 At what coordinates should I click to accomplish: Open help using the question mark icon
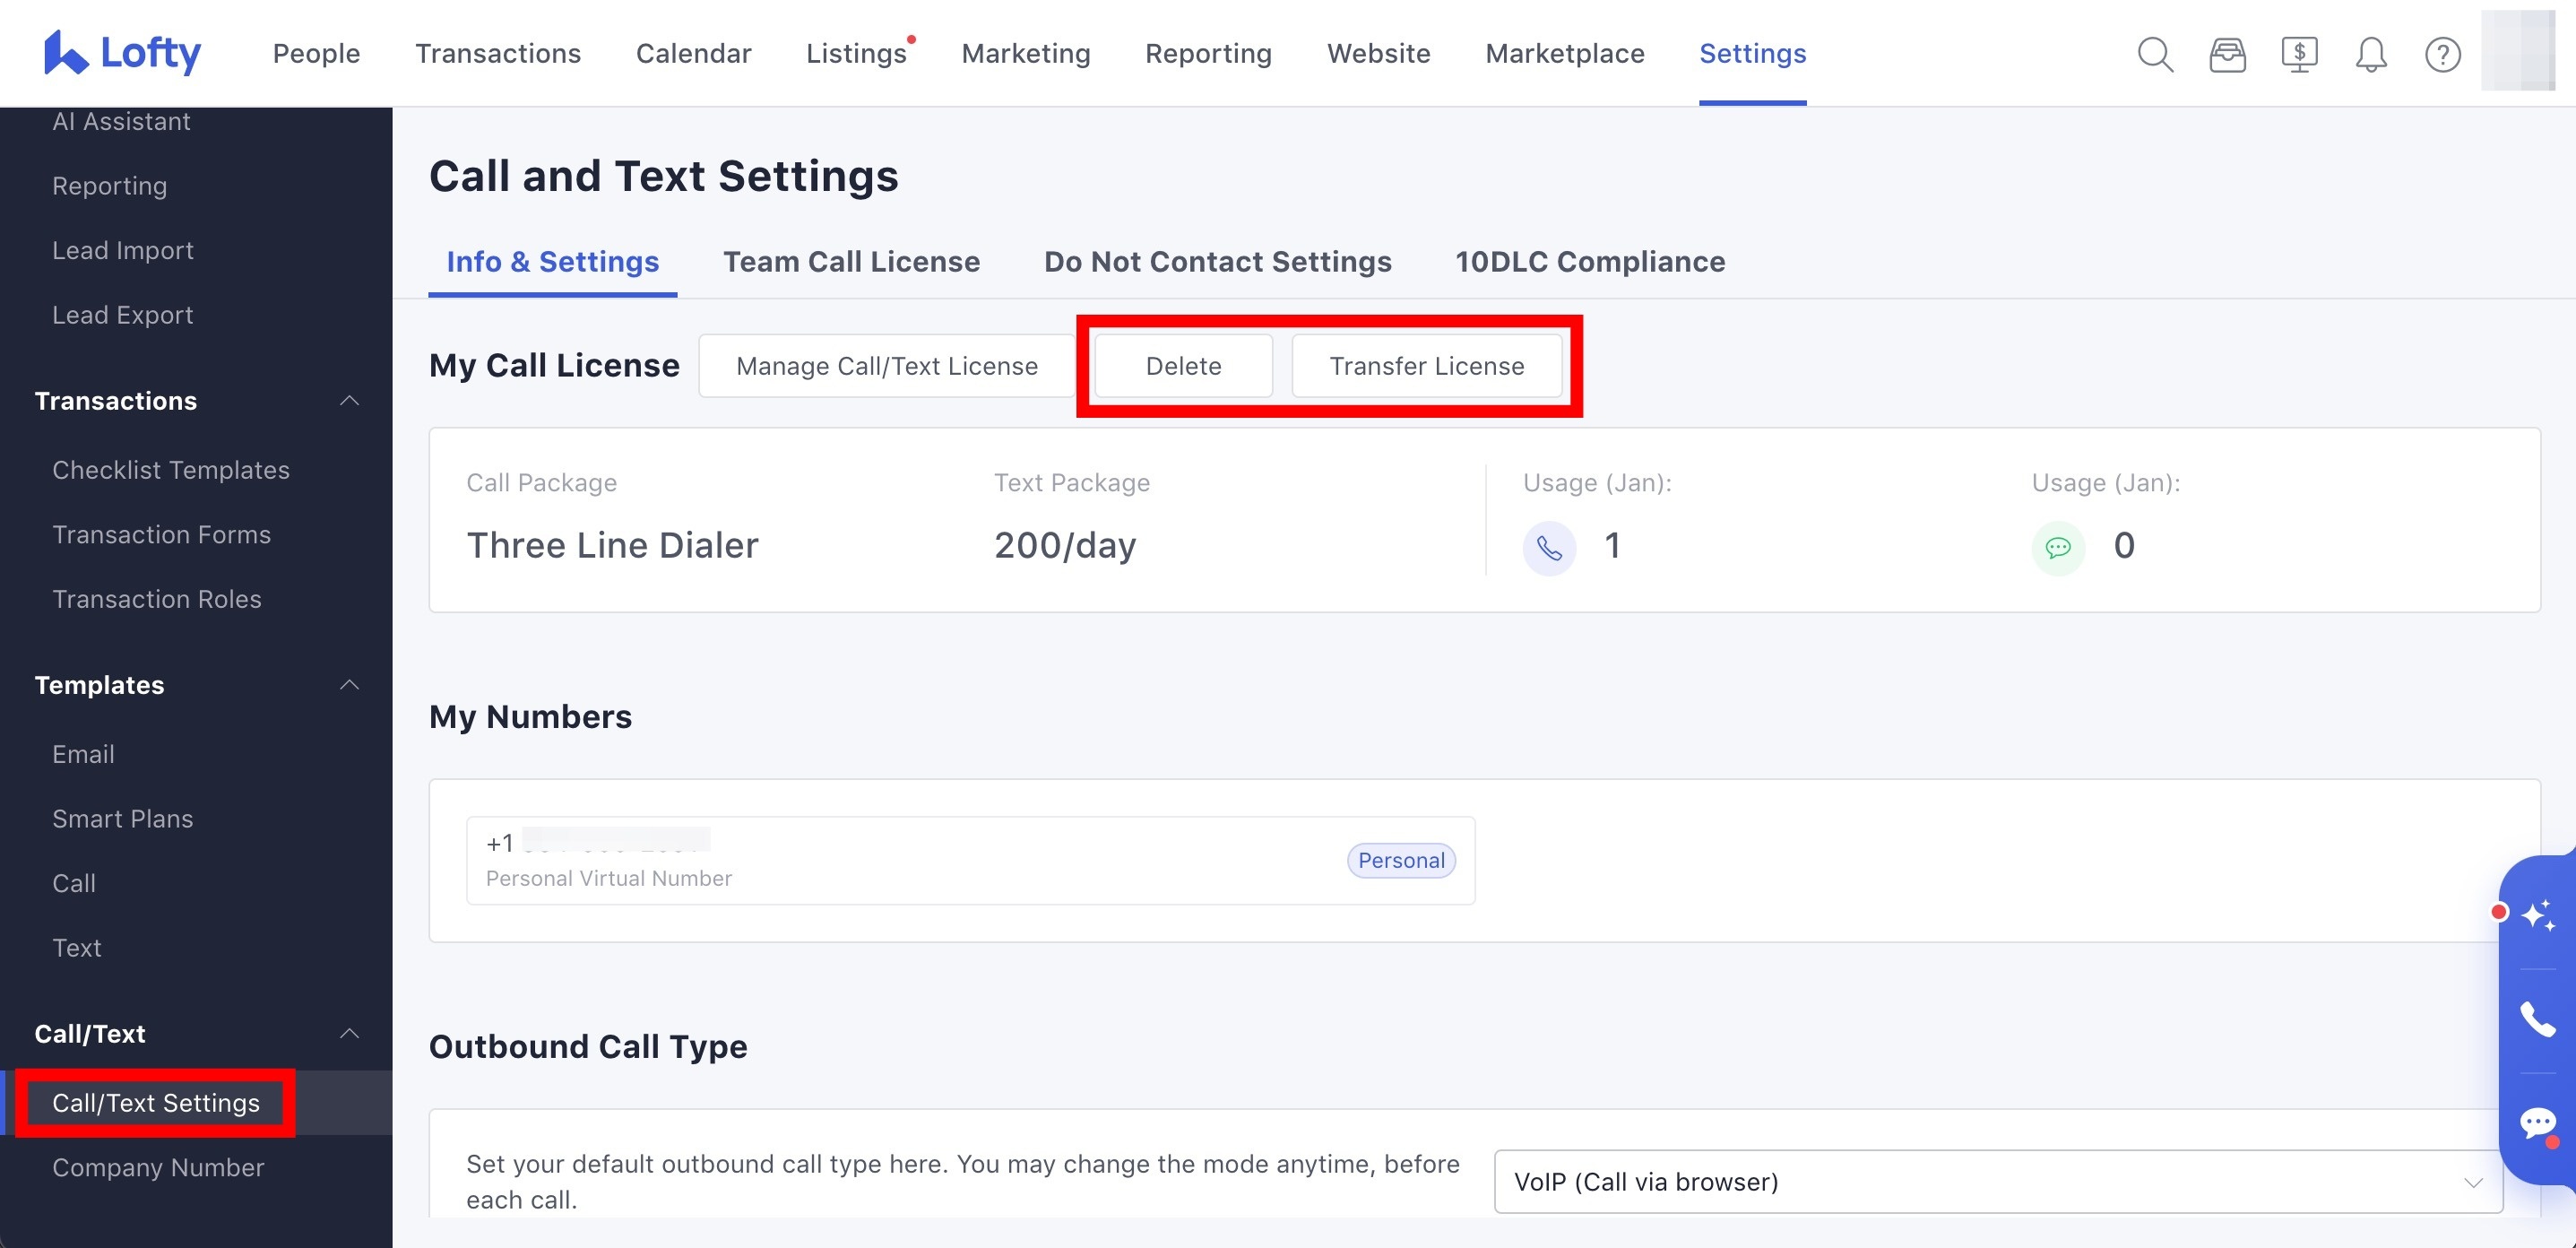tap(2442, 55)
